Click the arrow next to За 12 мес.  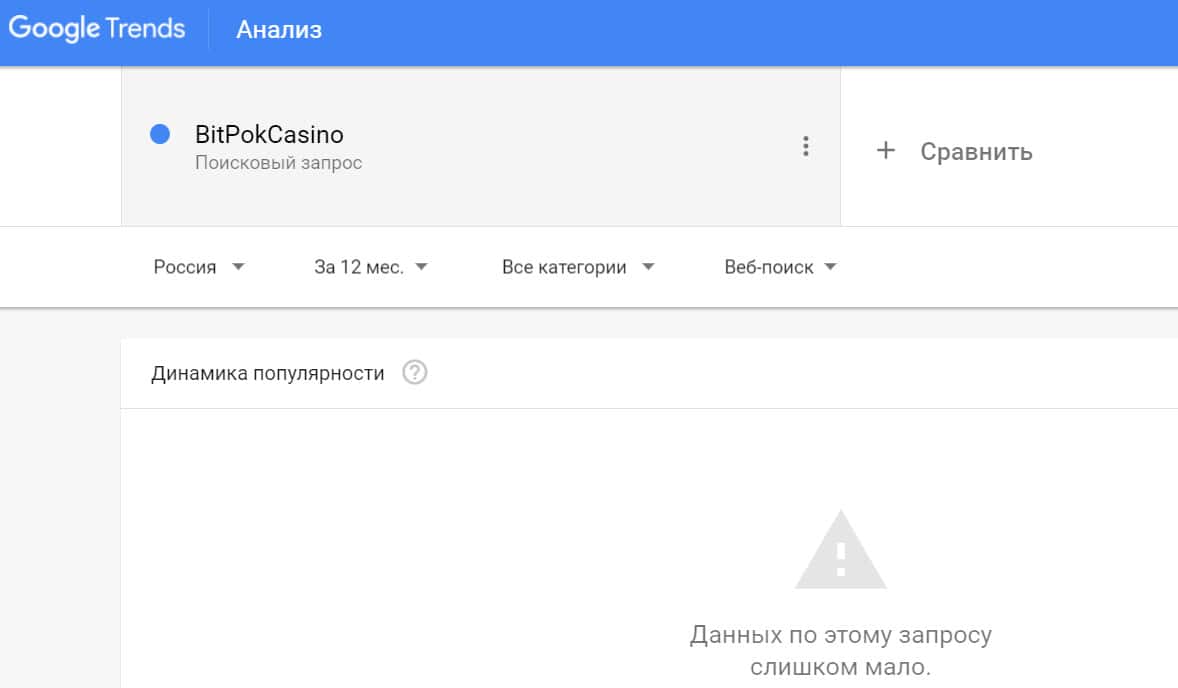[x=421, y=267]
